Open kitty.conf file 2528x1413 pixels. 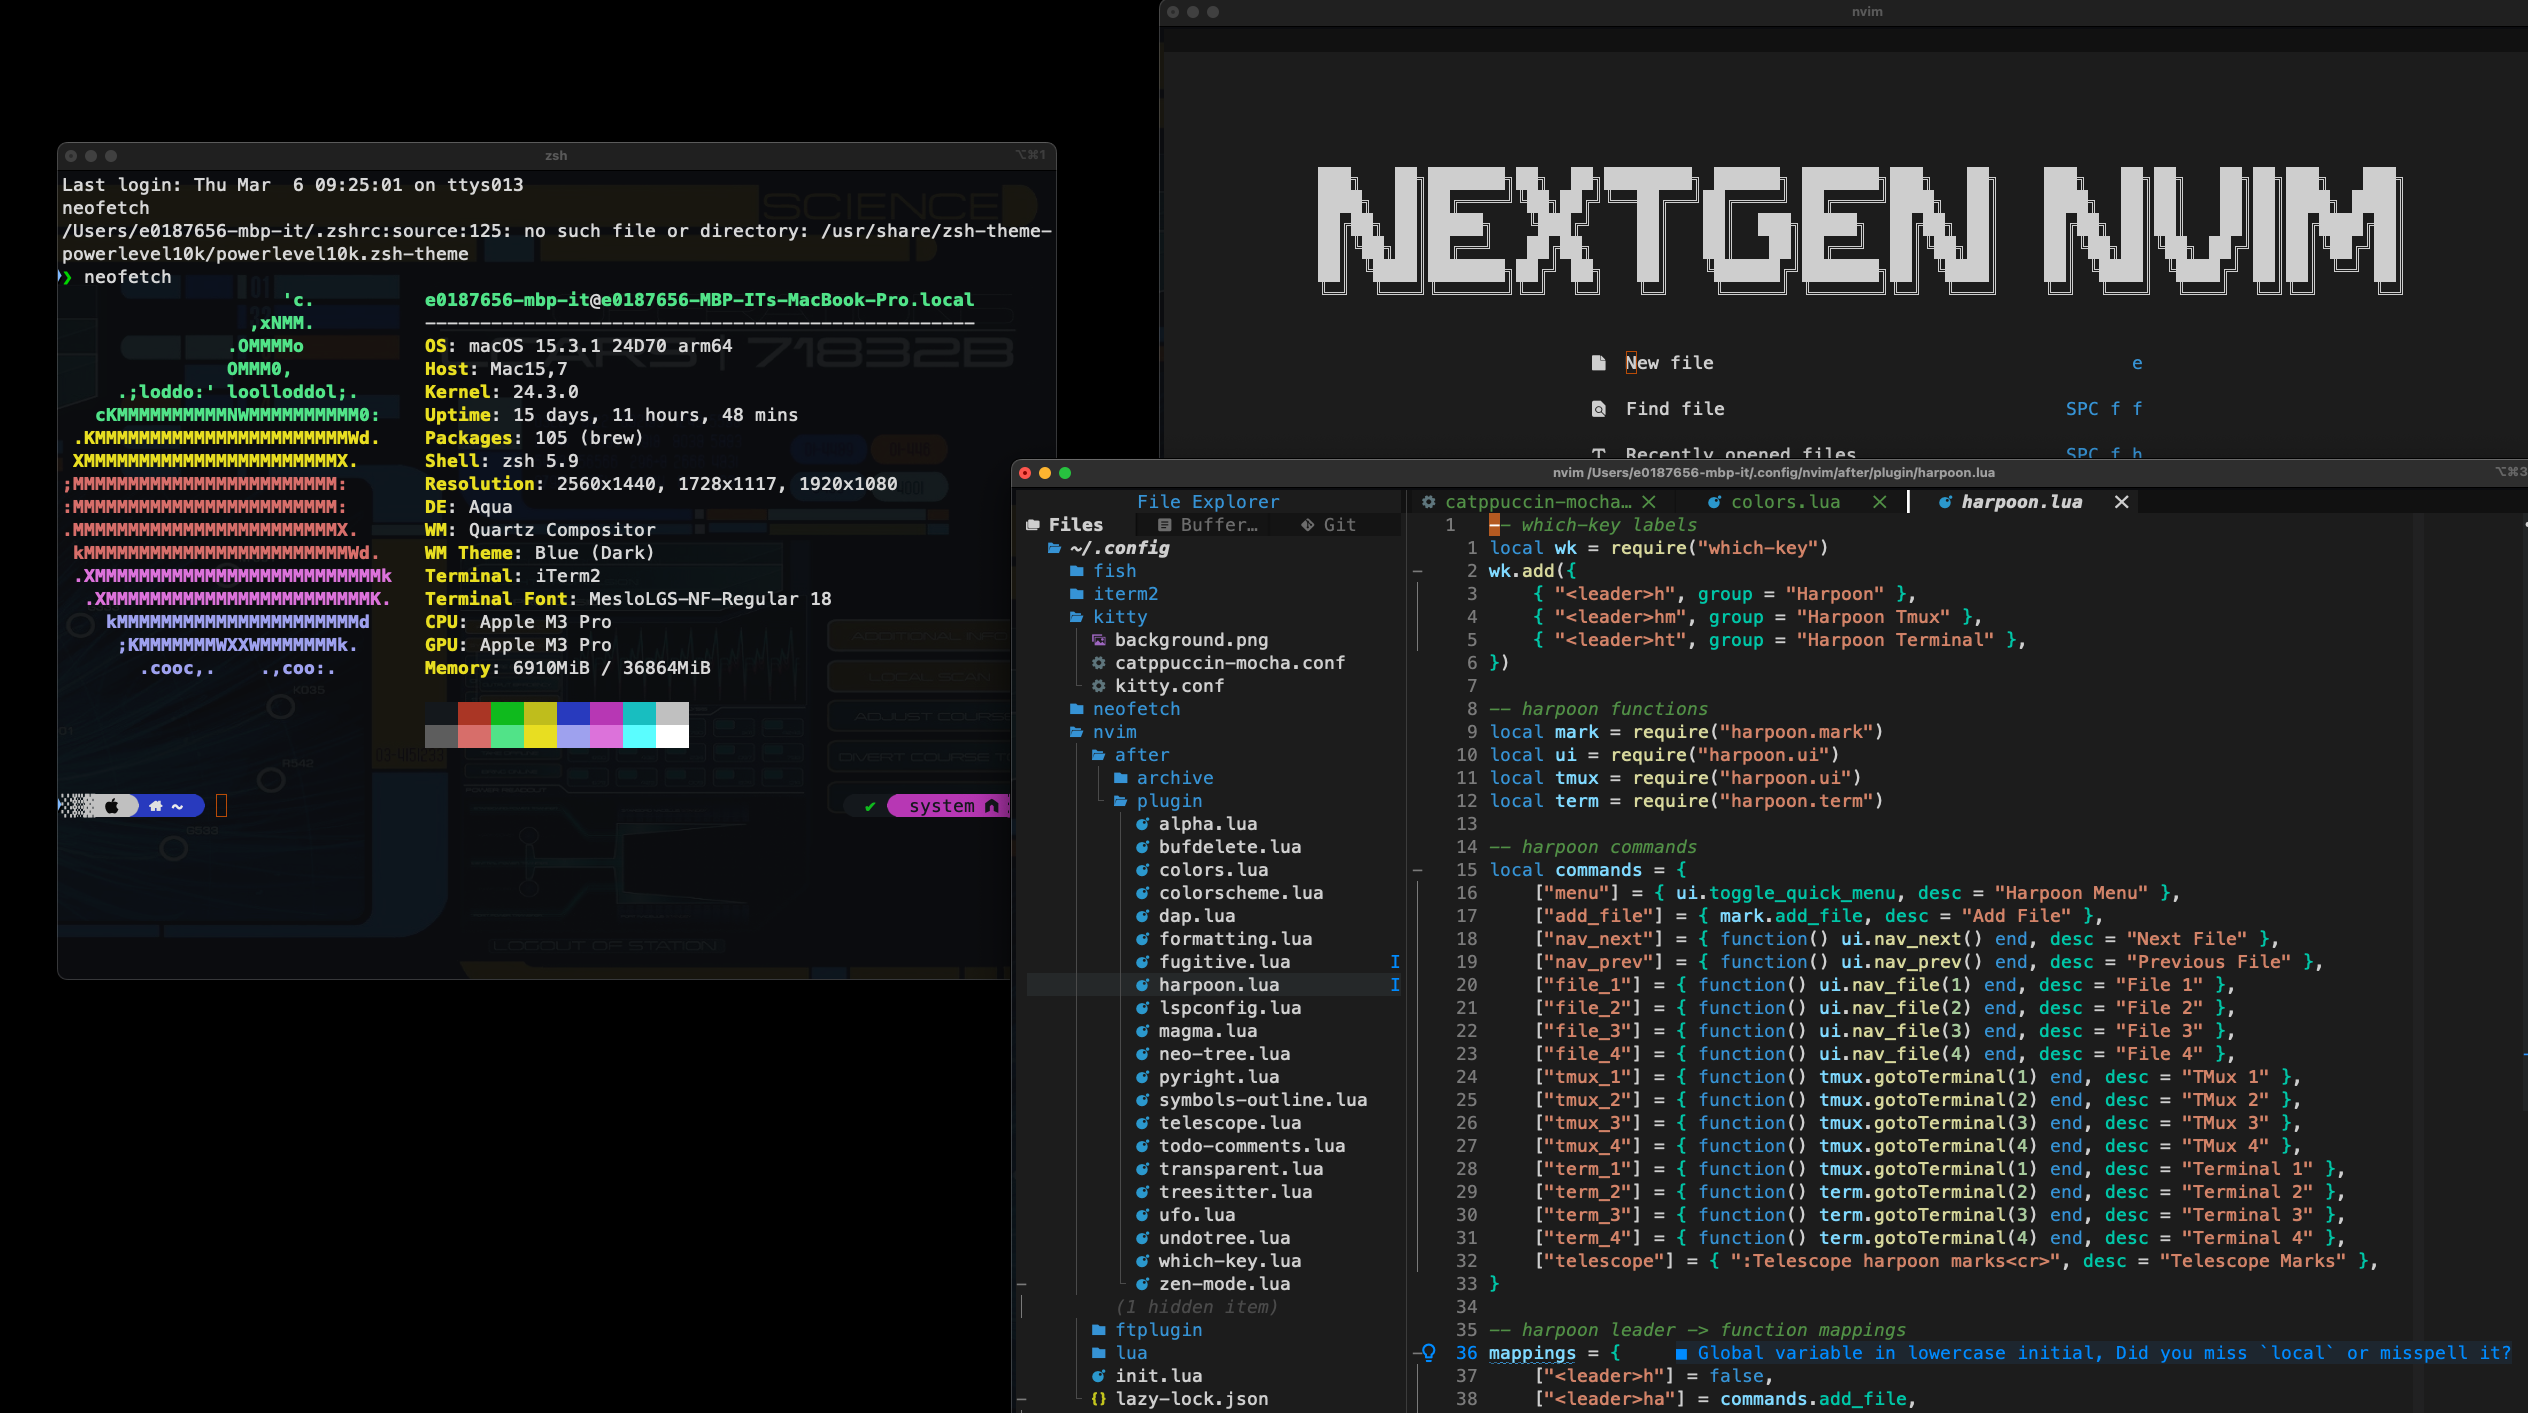pyautogui.click(x=1157, y=686)
